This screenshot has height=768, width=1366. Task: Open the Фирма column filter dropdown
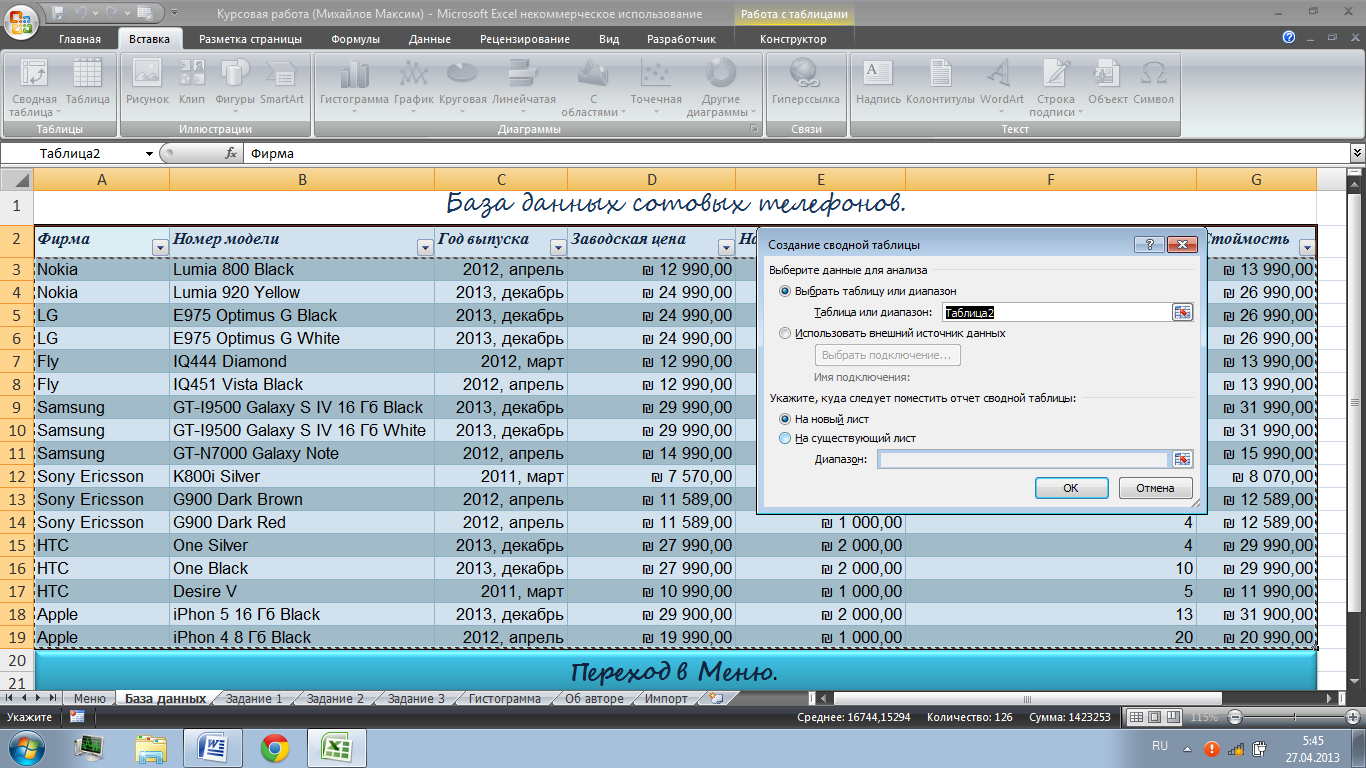click(x=159, y=247)
